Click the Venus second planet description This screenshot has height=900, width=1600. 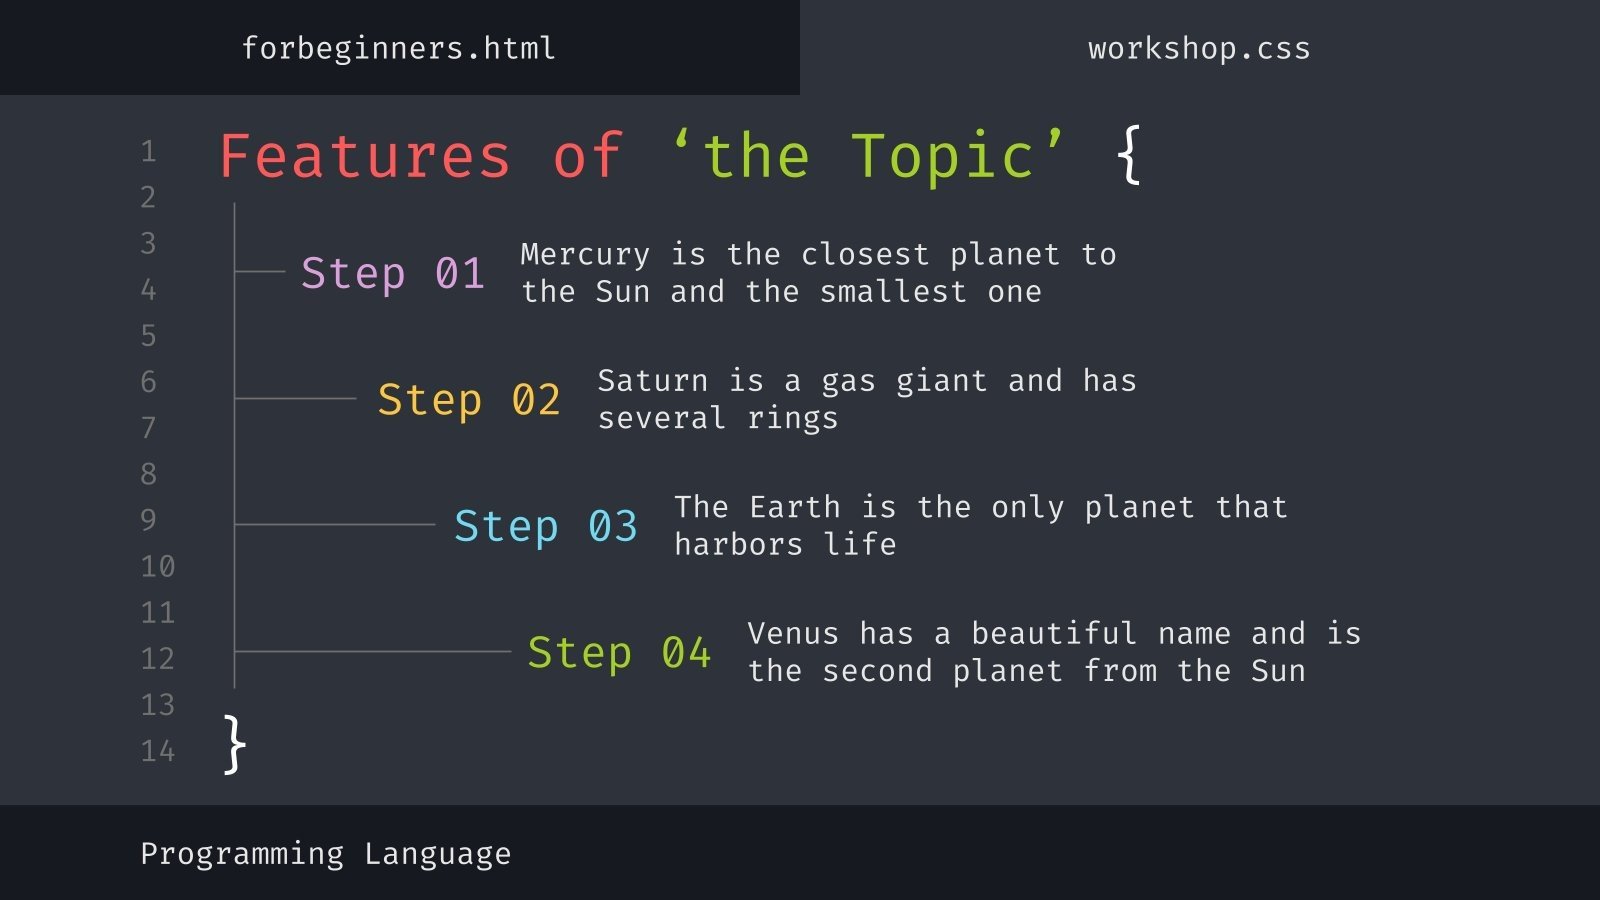click(1053, 652)
